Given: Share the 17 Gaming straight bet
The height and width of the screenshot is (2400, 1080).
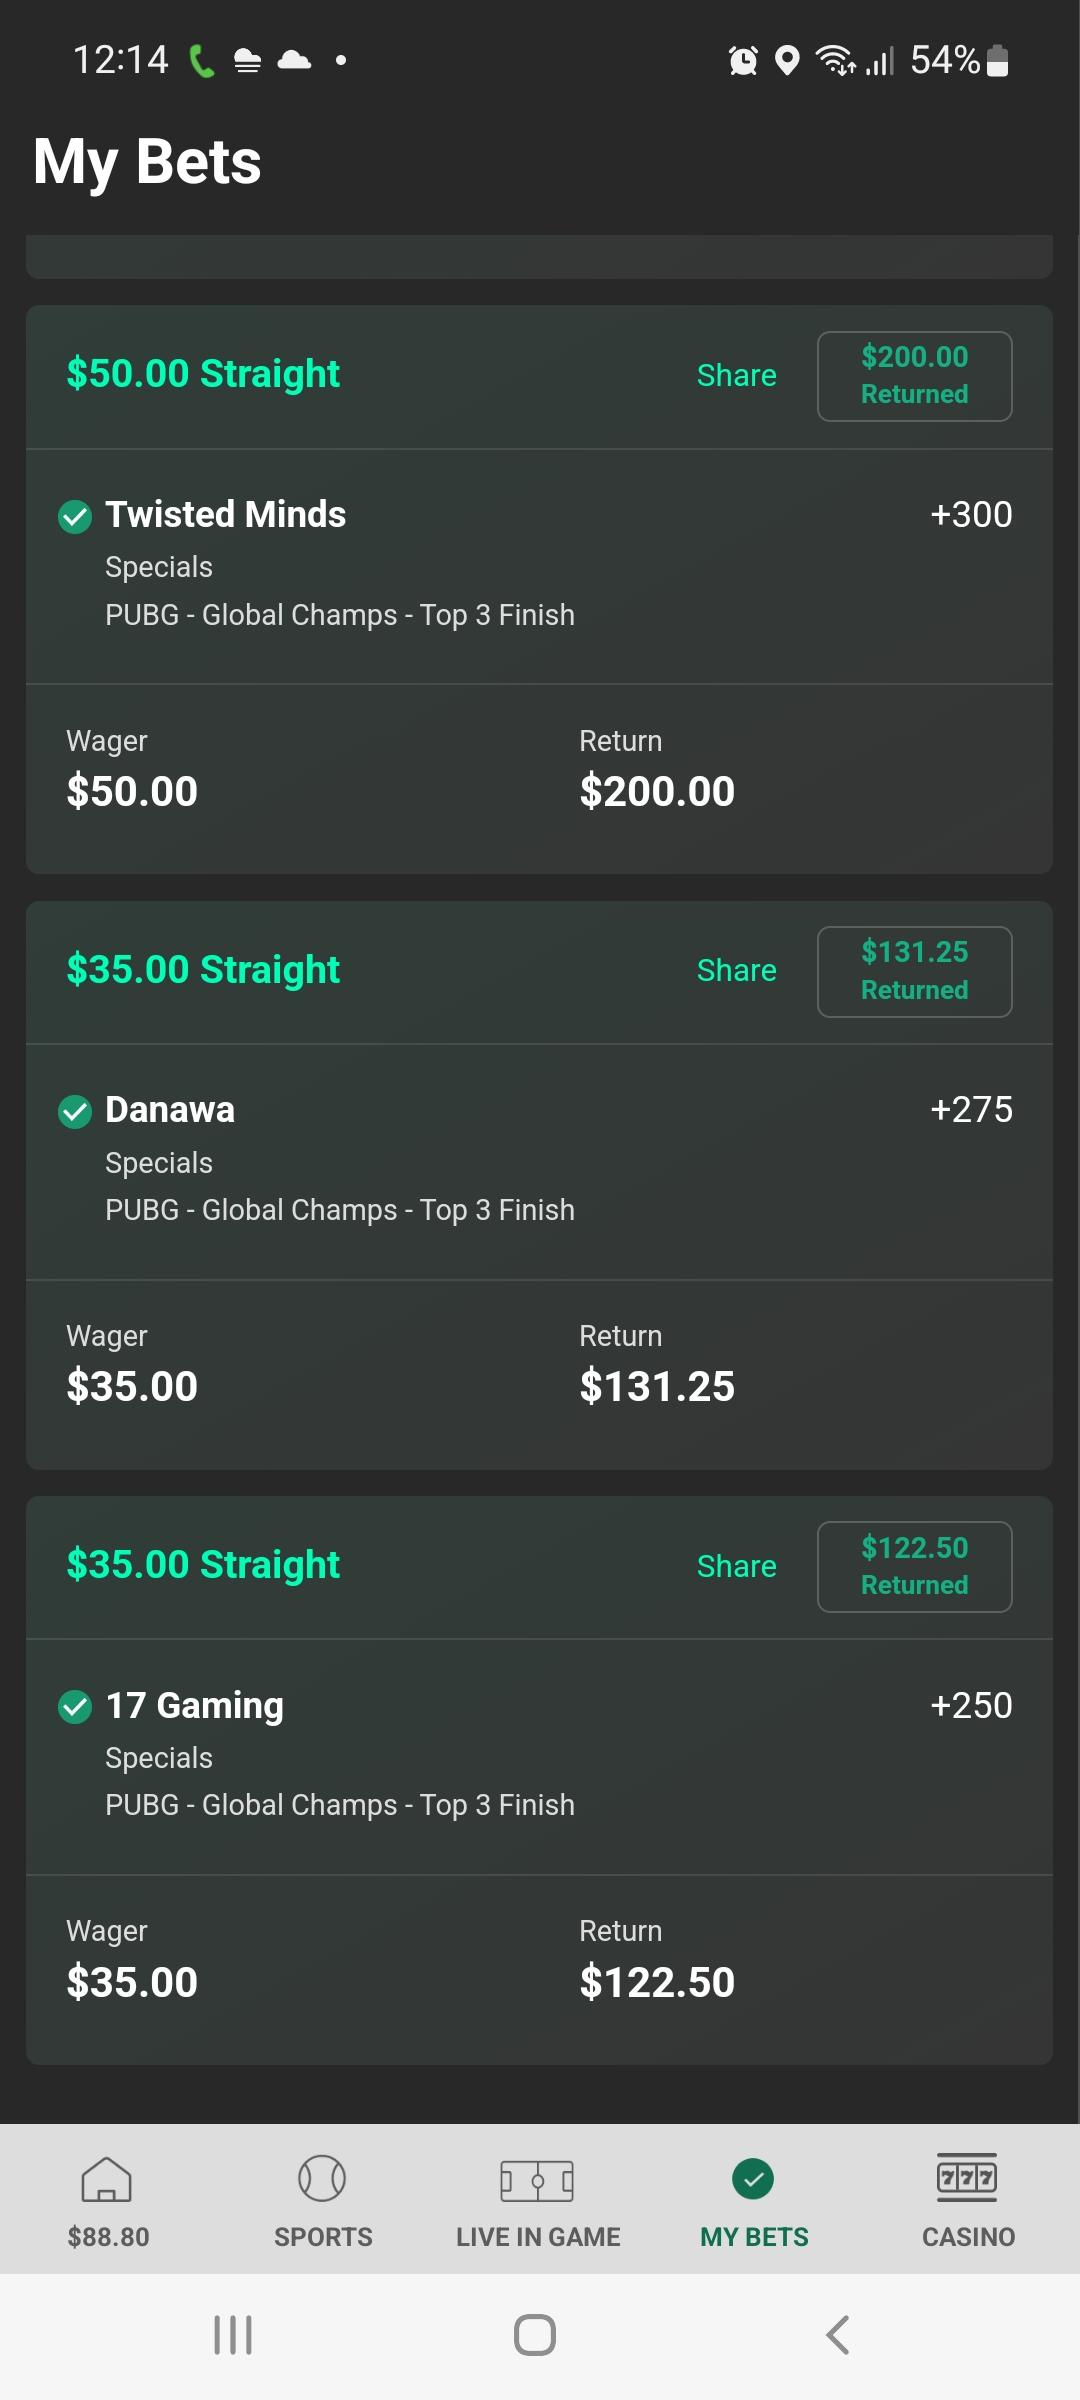Looking at the screenshot, I should tap(736, 1566).
